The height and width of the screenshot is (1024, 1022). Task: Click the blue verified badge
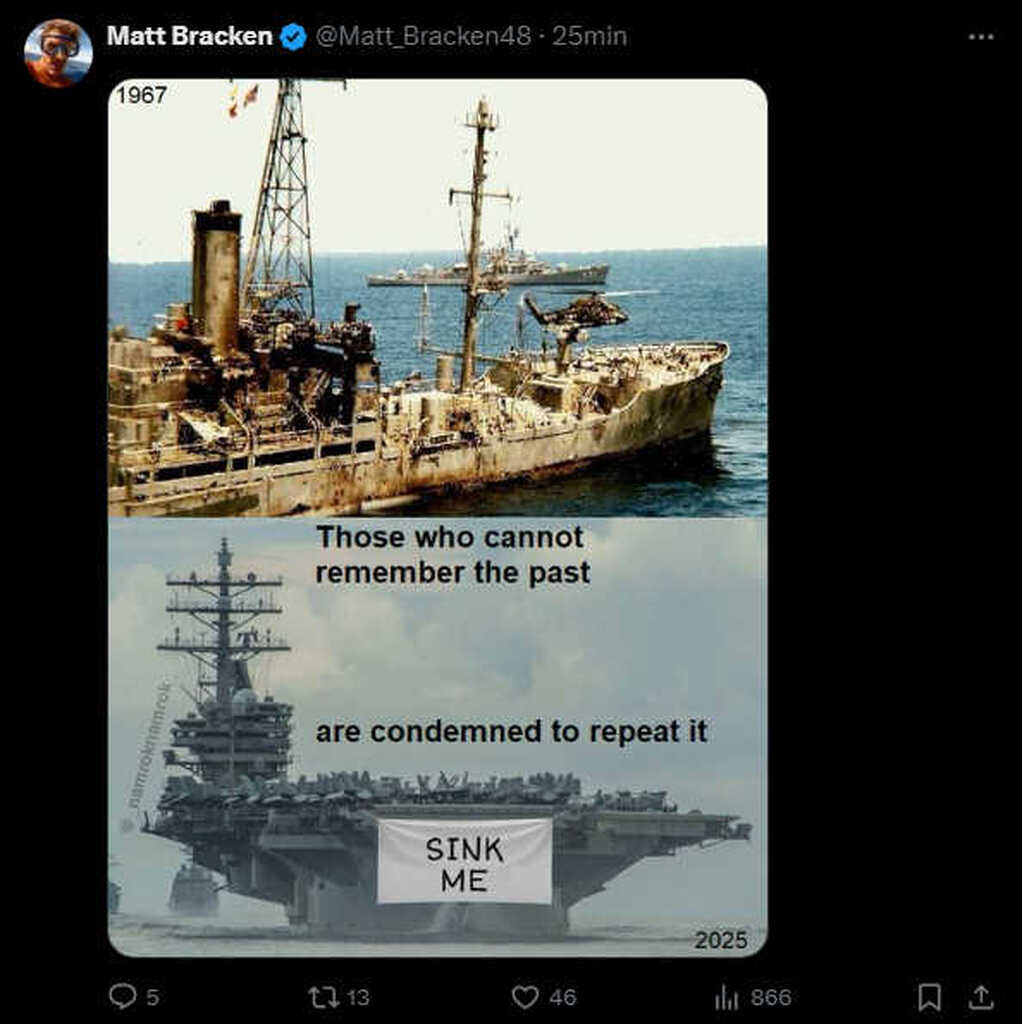tap(293, 37)
